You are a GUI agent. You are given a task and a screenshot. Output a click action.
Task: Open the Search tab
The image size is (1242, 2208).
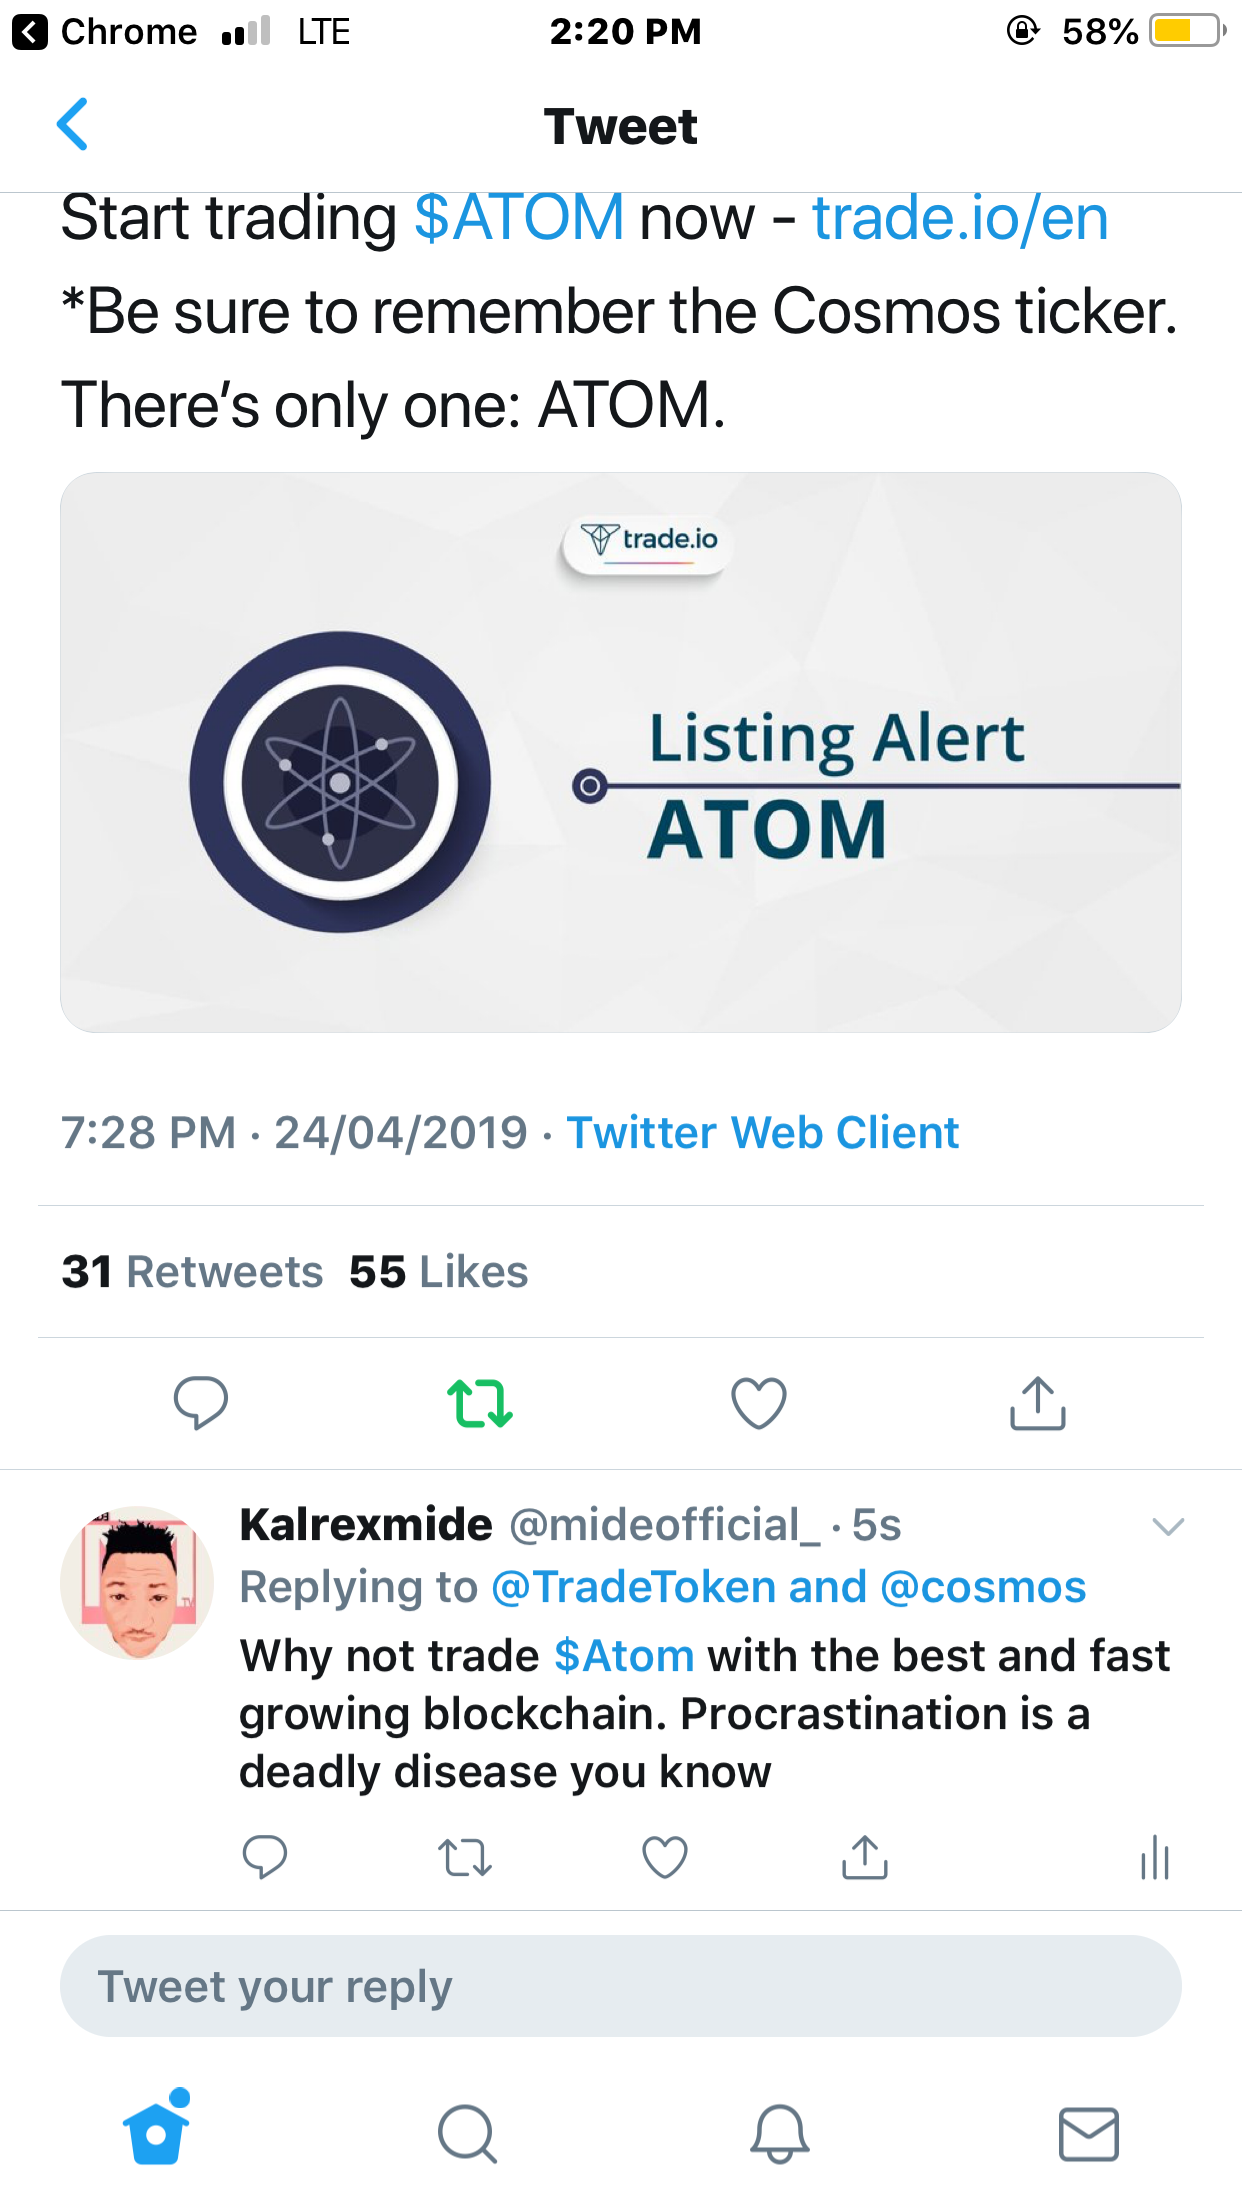click(x=467, y=2134)
